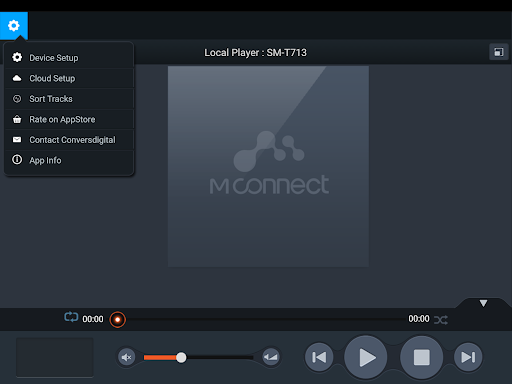Click the elapsed time 00:00 beside repeat
512x384 pixels.
pyautogui.click(x=93, y=319)
